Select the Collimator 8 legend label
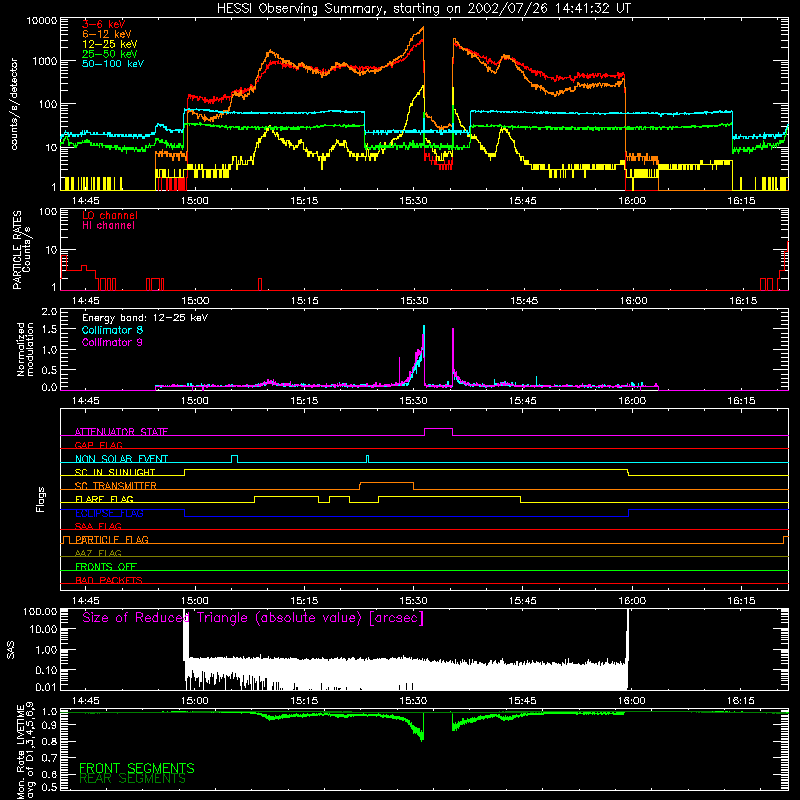Screen dimensions: 800x800 [x=112, y=330]
